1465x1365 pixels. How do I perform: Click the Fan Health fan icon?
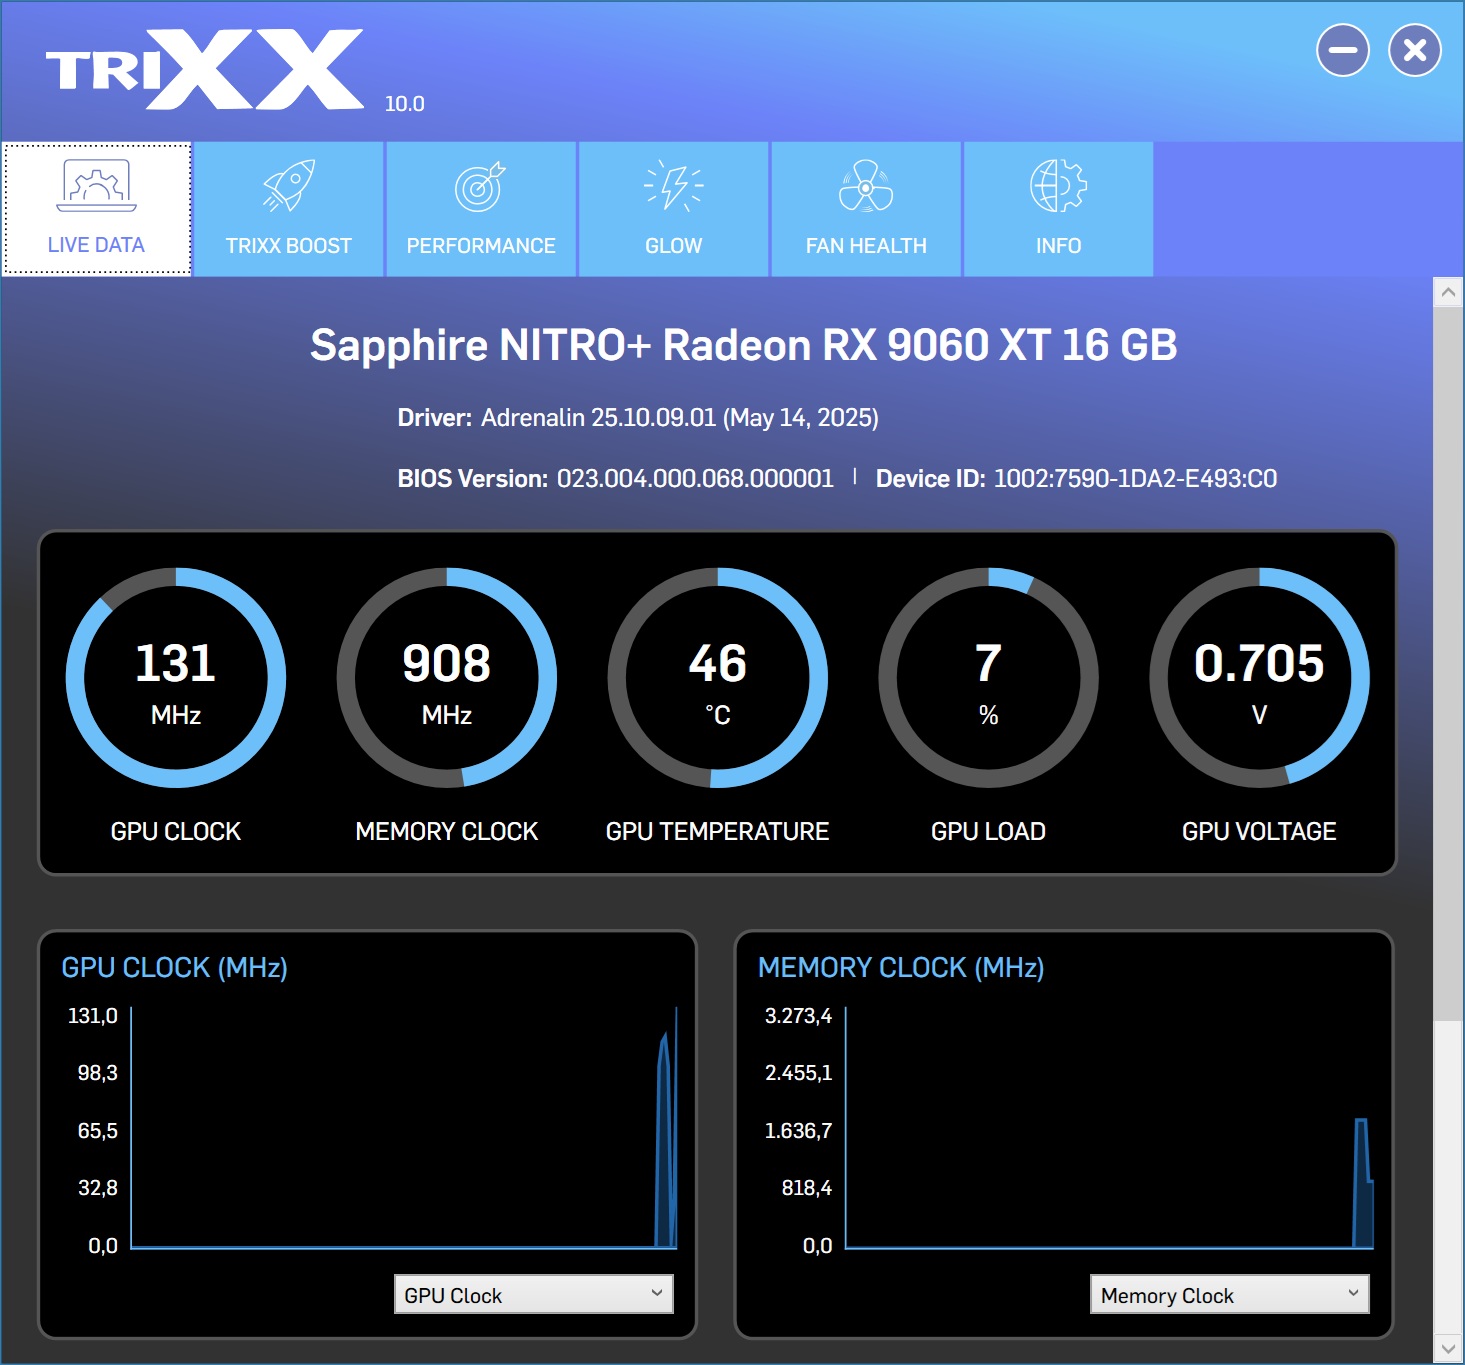coord(866,185)
